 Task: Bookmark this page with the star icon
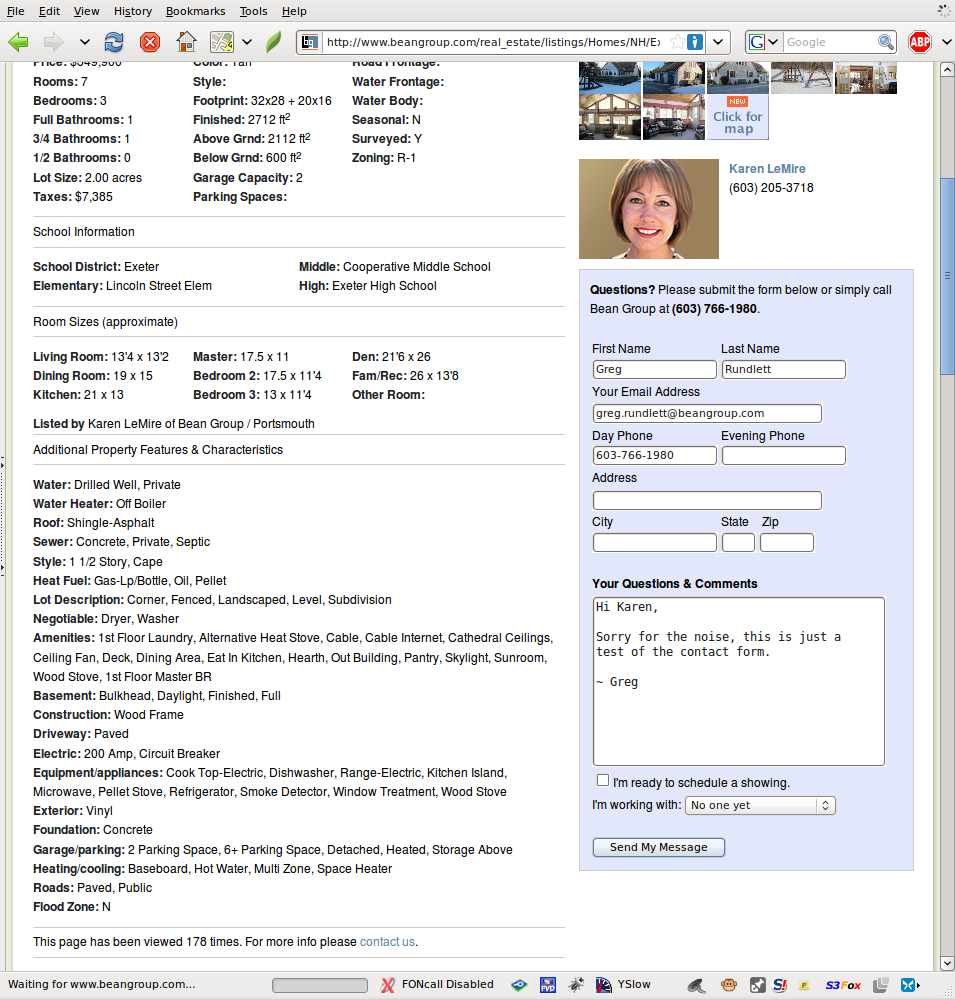pyautogui.click(x=678, y=42)
